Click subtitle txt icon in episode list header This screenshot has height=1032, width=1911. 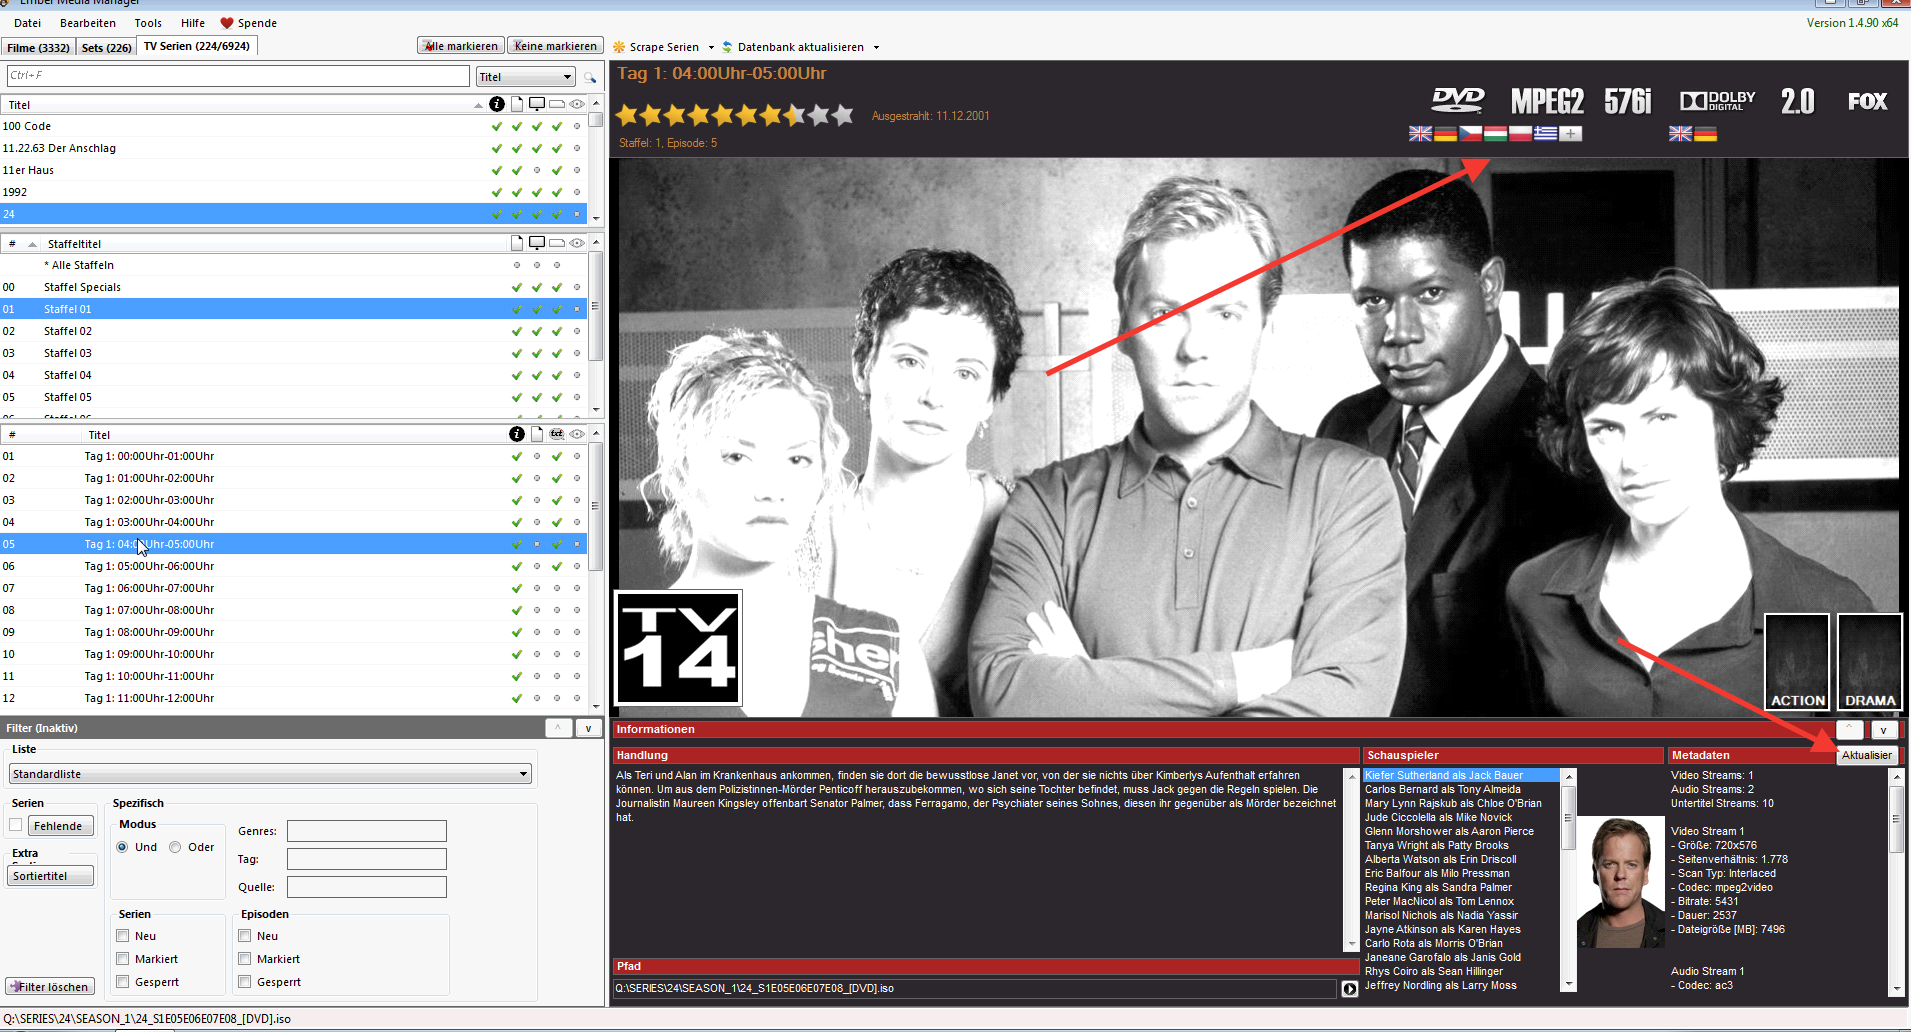(x=557, y=434)
